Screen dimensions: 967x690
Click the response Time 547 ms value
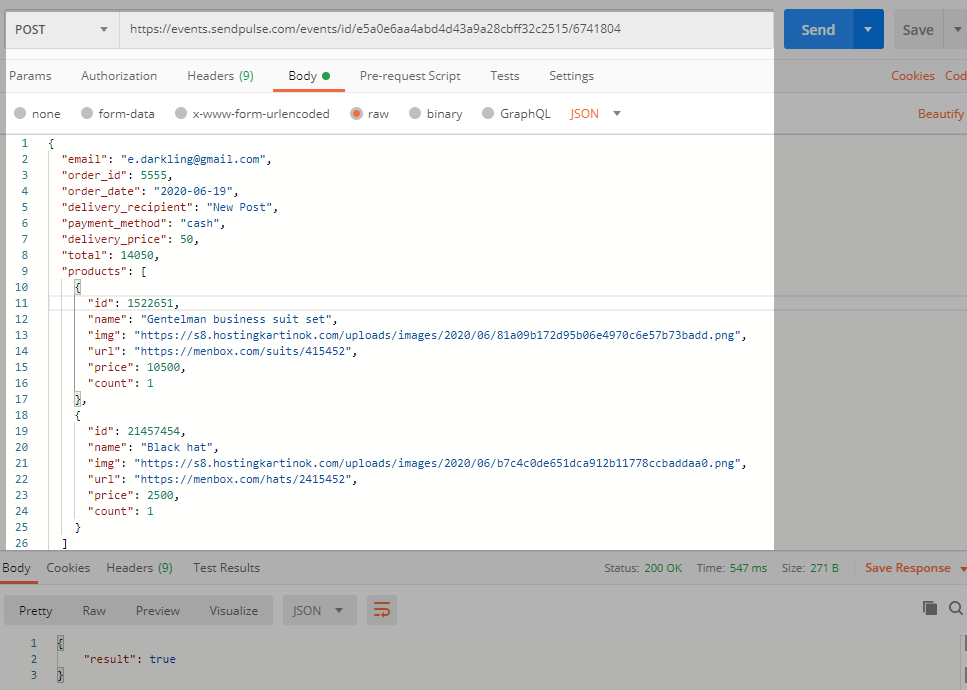coord(748,568)
